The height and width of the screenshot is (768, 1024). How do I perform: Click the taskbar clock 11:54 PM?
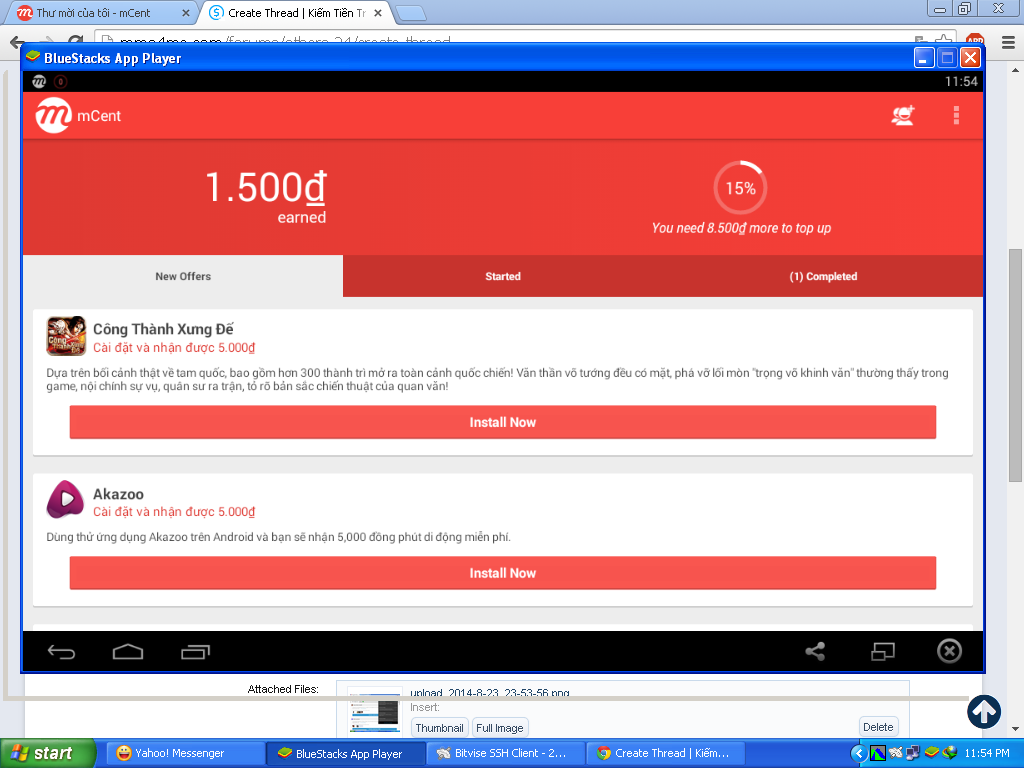pos(987,754)
